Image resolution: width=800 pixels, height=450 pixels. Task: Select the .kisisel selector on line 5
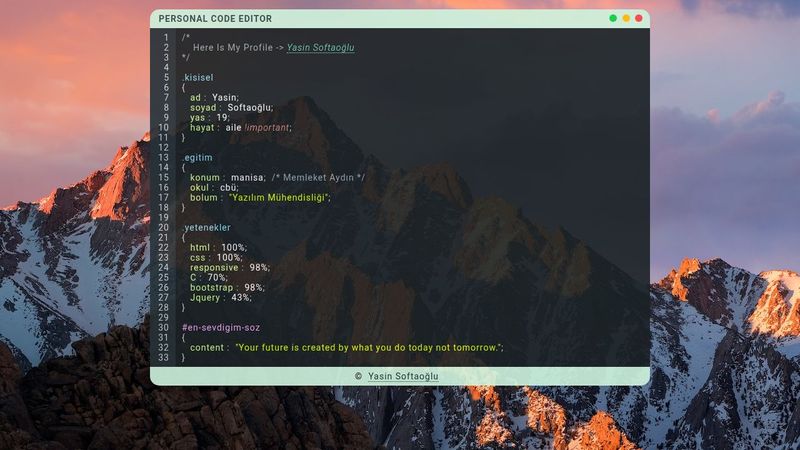coord(198,77)
